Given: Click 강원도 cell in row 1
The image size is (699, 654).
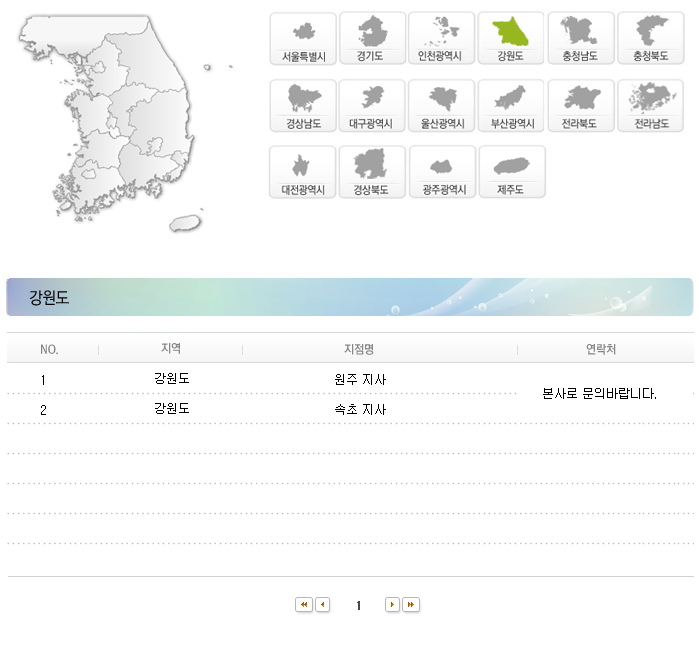Looking at the screenshot, I should coord(172,378).
